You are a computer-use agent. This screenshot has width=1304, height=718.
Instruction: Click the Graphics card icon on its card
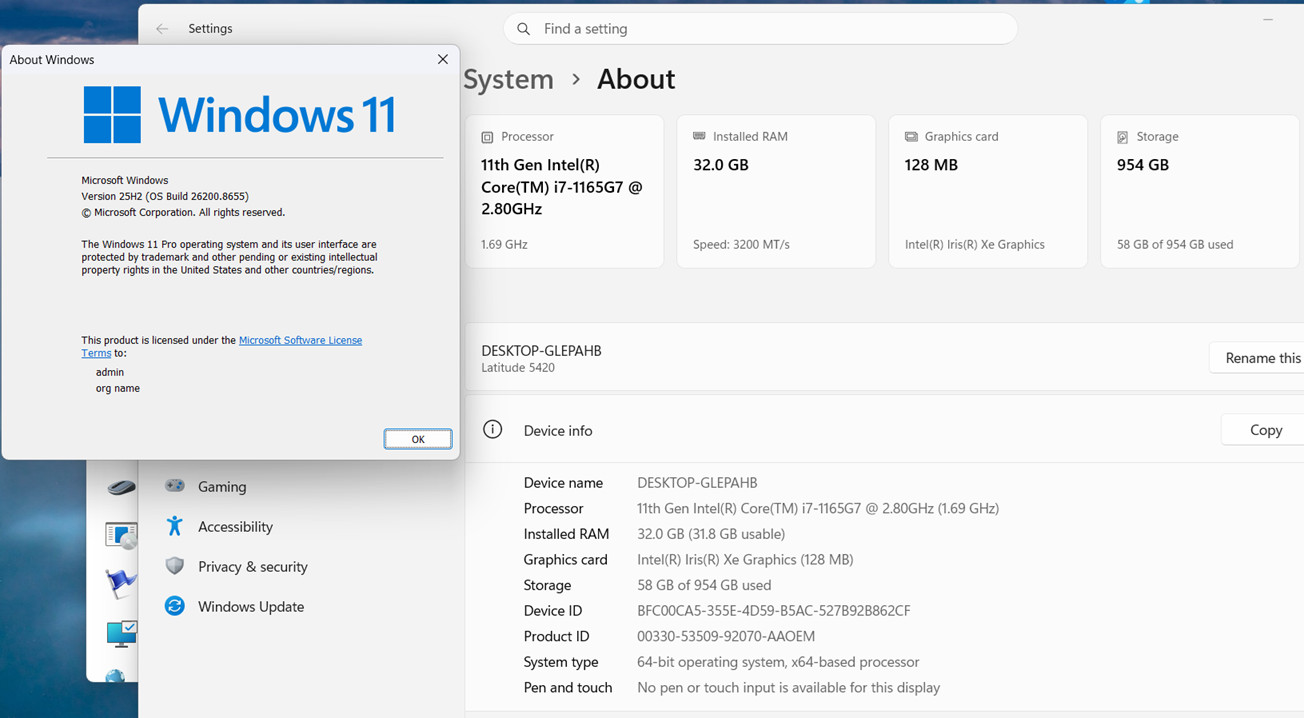tap(911, 136)
